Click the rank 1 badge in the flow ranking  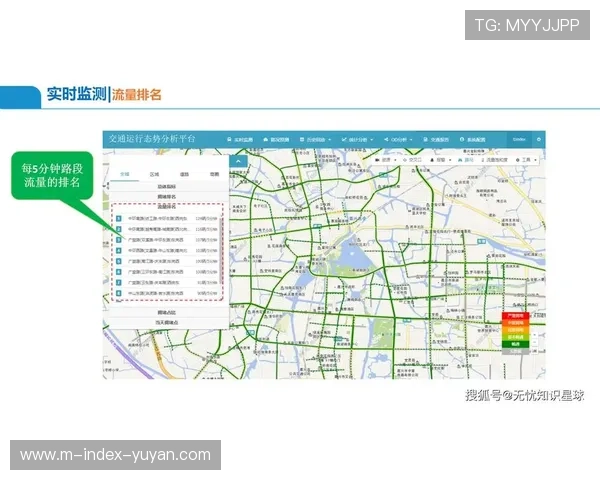(119, 219)
